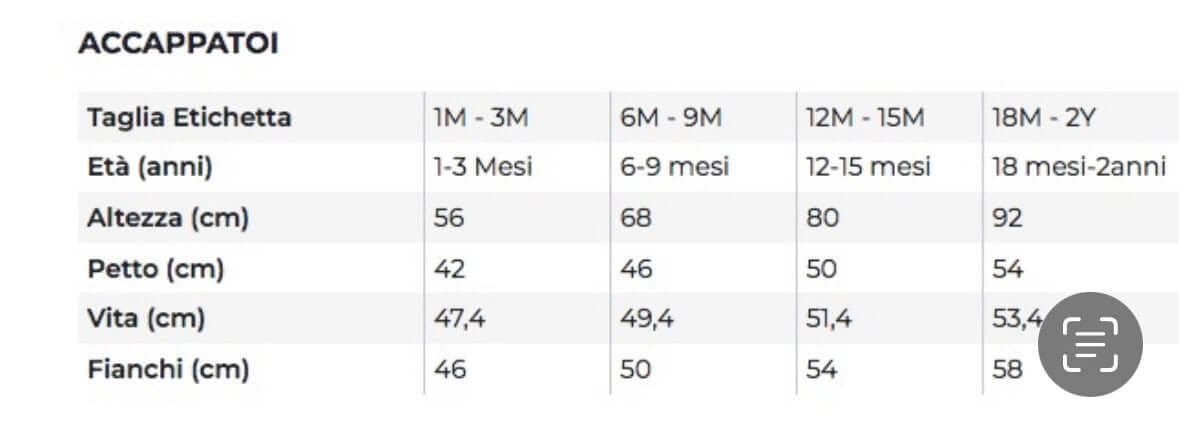Select waist value 49,4
The image size is (1179, 429).
pos(647,319)
